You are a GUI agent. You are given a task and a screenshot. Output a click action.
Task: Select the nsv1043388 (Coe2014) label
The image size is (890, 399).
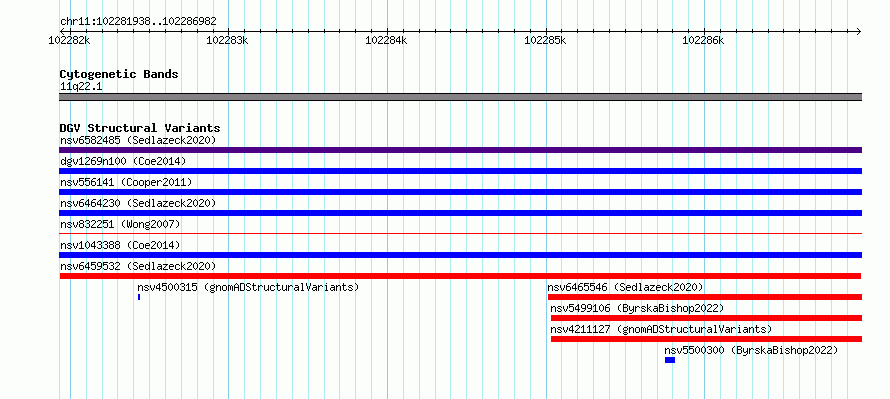(x=120, y=245)
